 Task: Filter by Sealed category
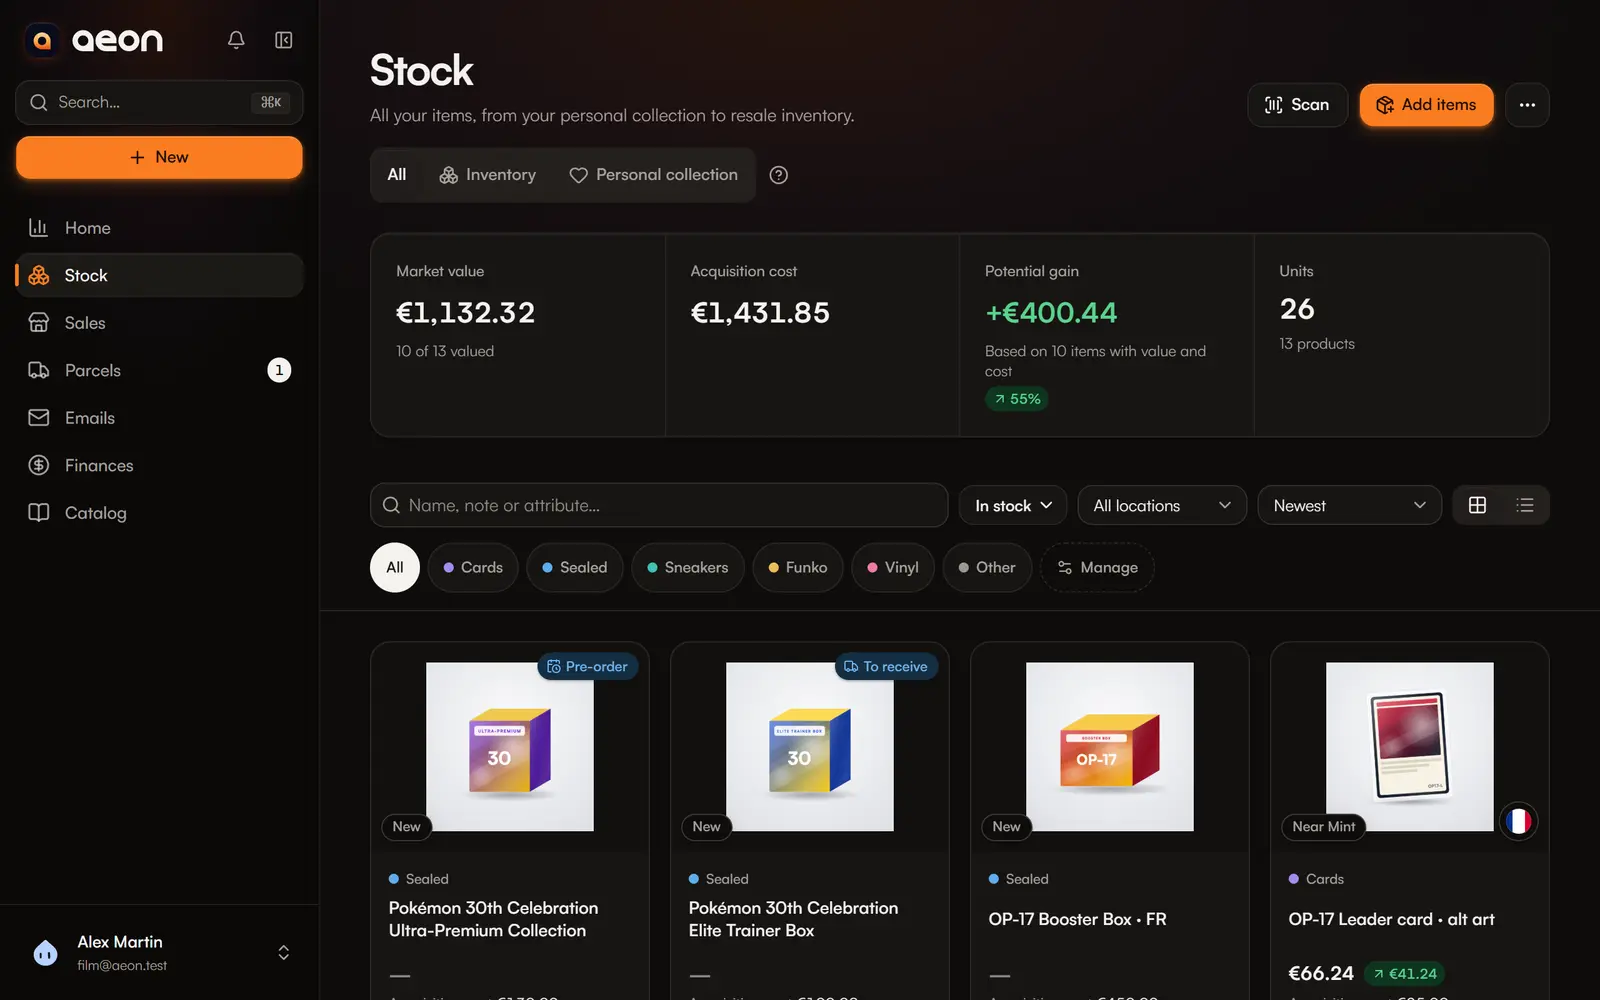pos(575,567)
